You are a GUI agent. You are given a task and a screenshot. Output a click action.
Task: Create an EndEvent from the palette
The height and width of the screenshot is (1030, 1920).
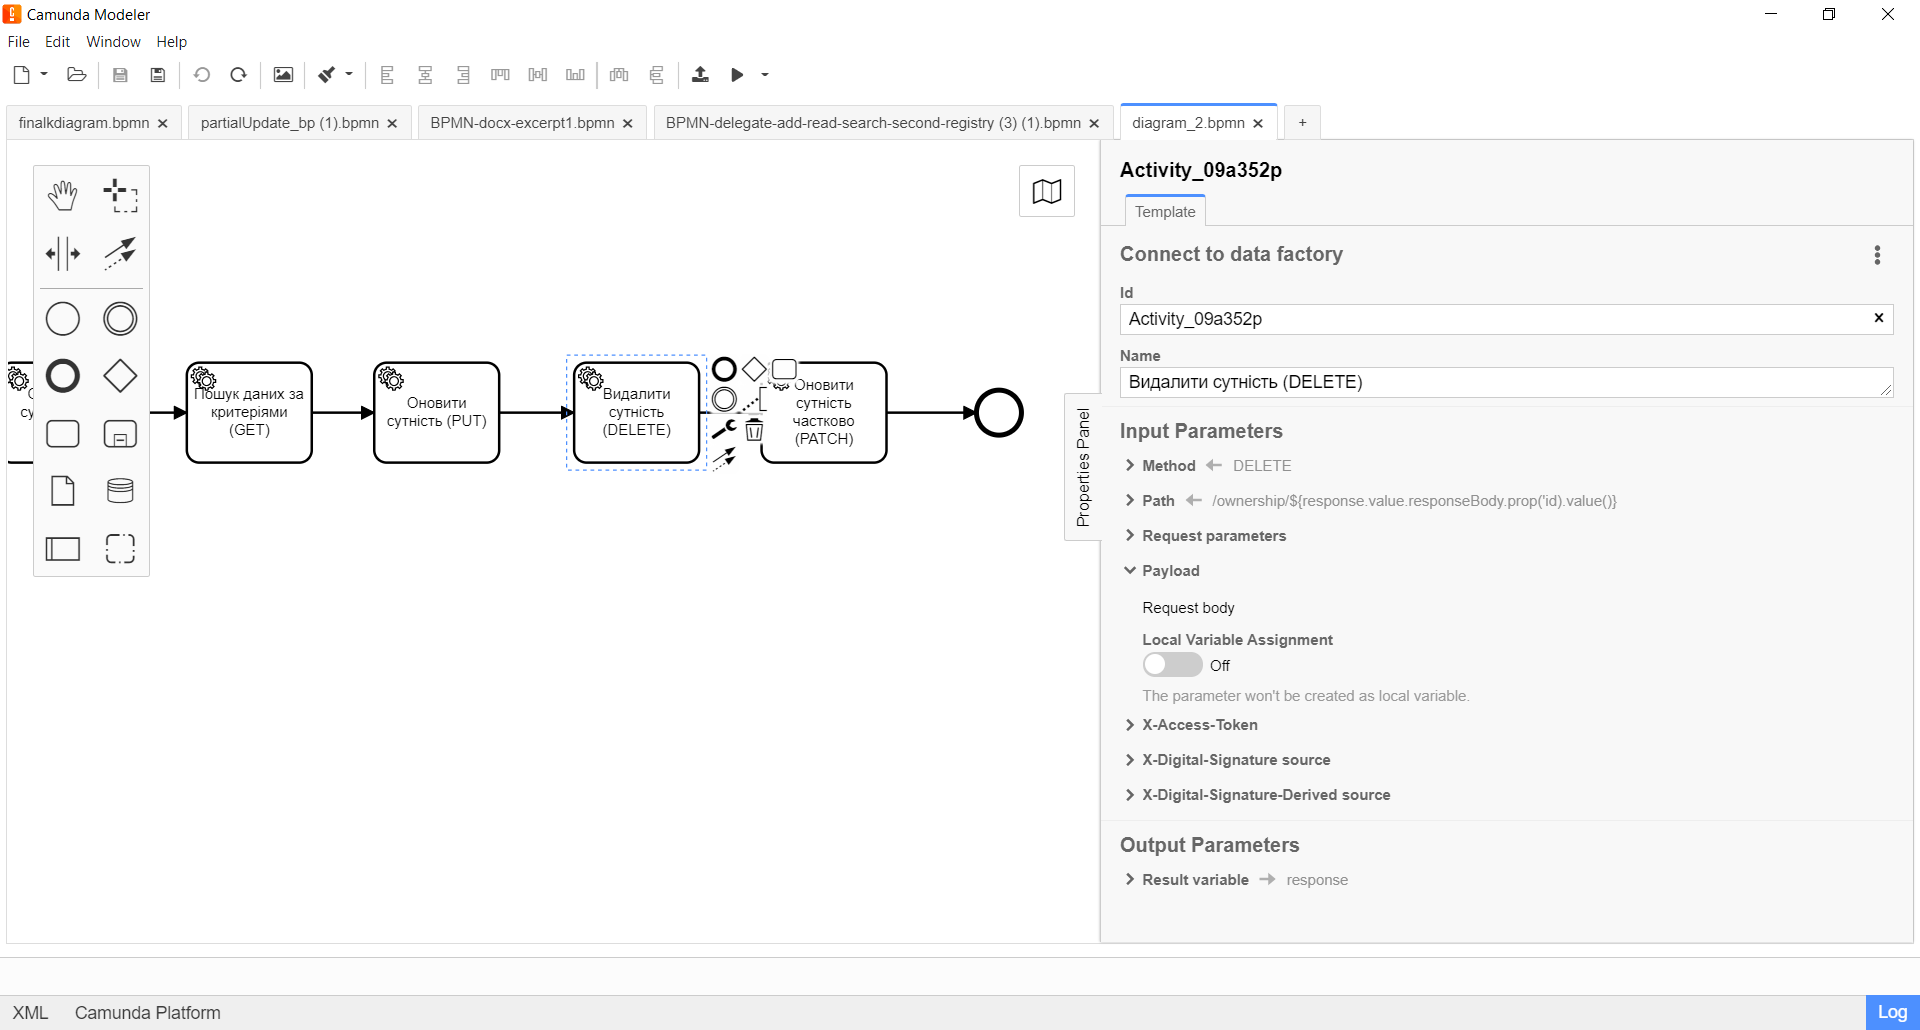pos(63,376)
